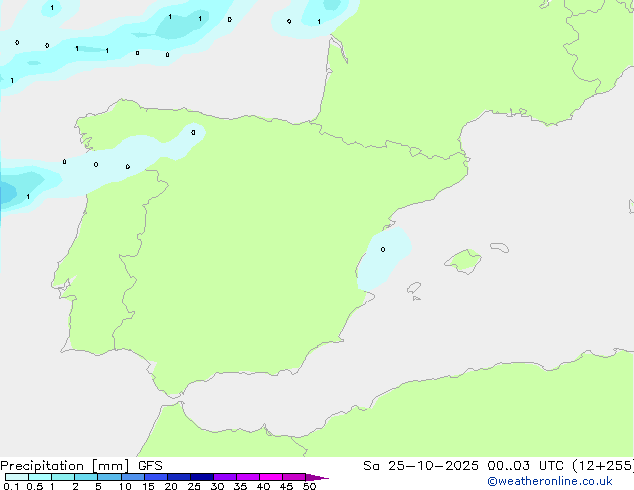The width and height of the screenshot is (634, 490).
Task: Click the '50' legend scale label
Action: pyautogui.click(x=309, y=486)
